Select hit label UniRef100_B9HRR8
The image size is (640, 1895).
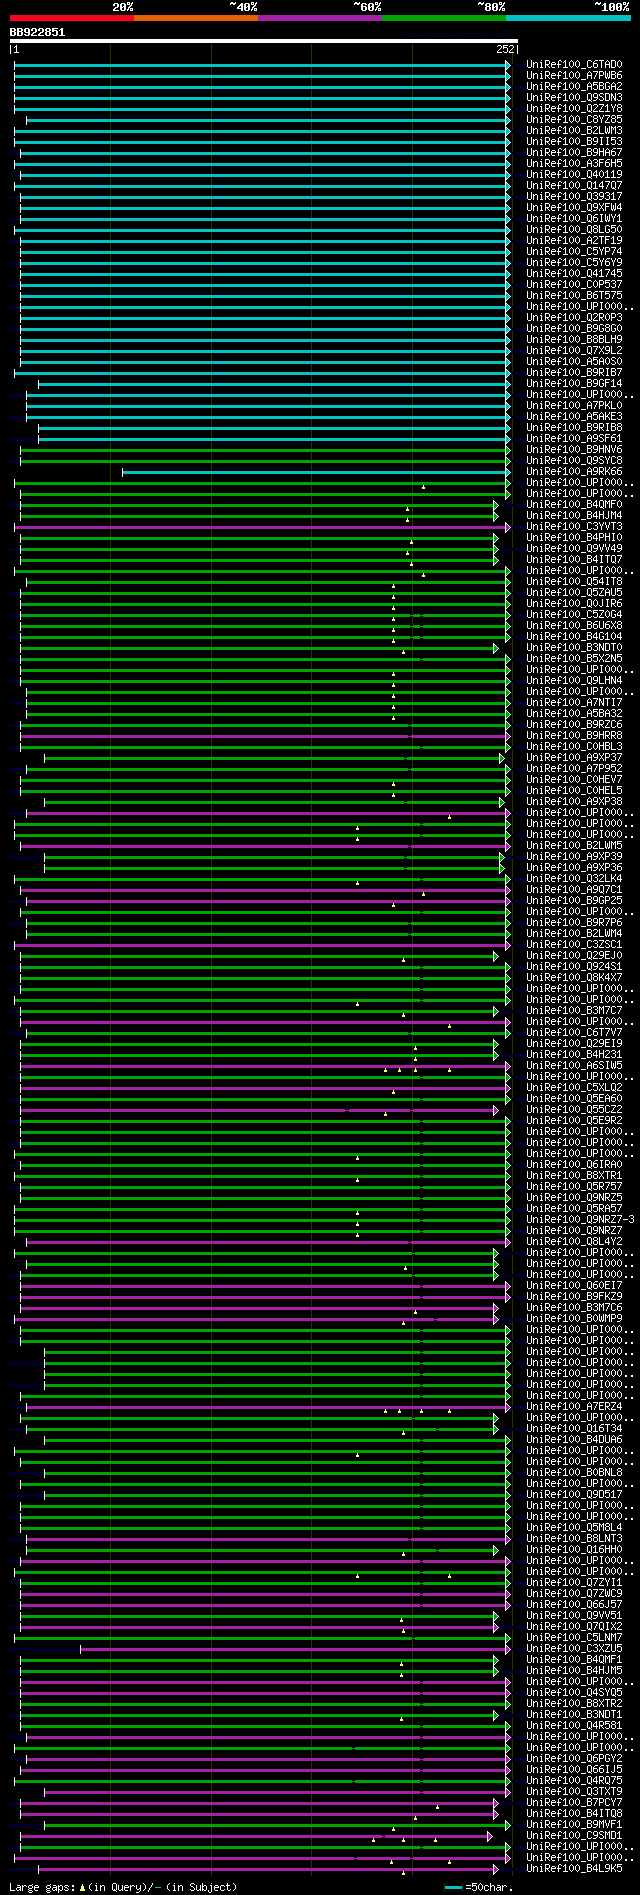point(574,736)
